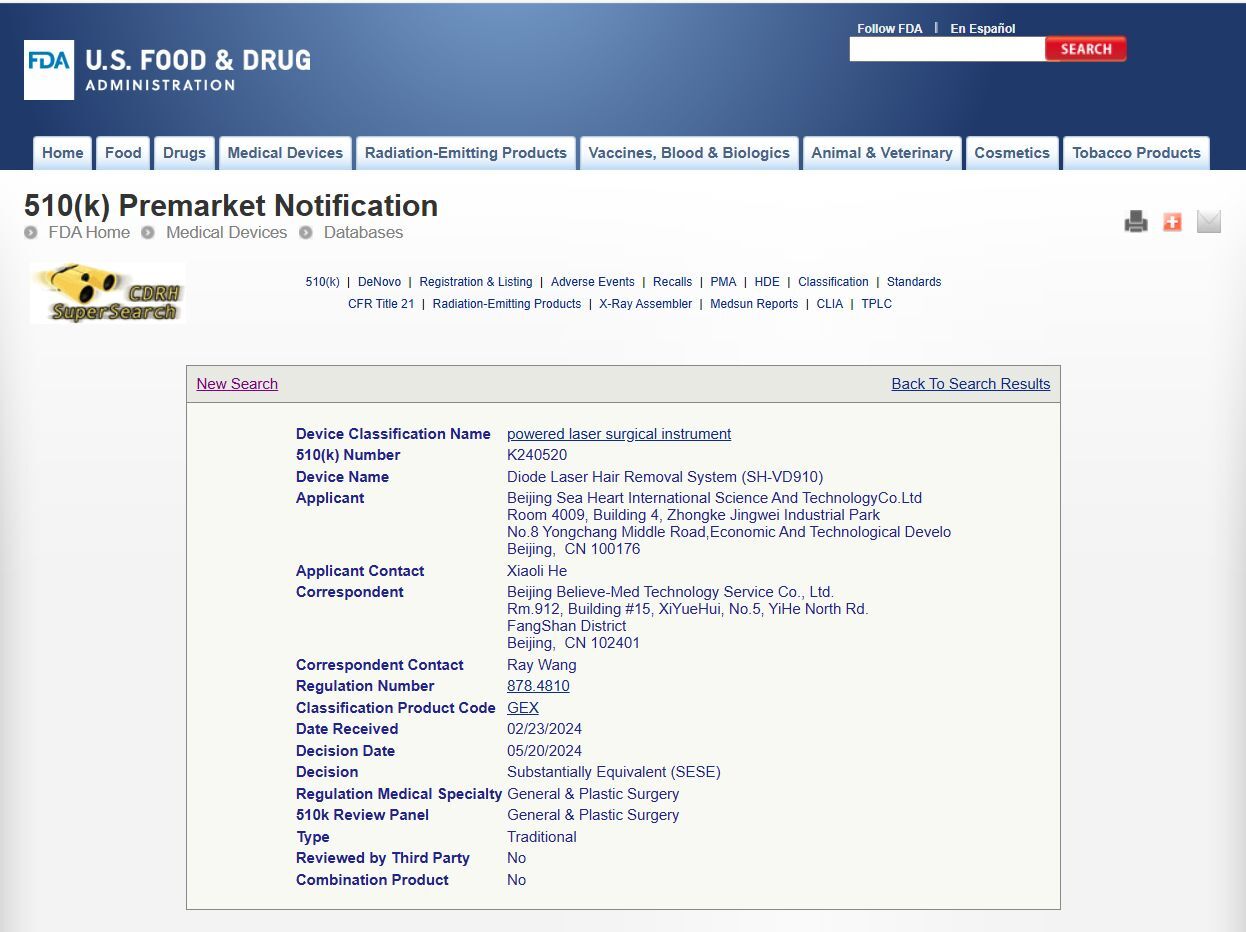Click the New Search link

point(237,384)
